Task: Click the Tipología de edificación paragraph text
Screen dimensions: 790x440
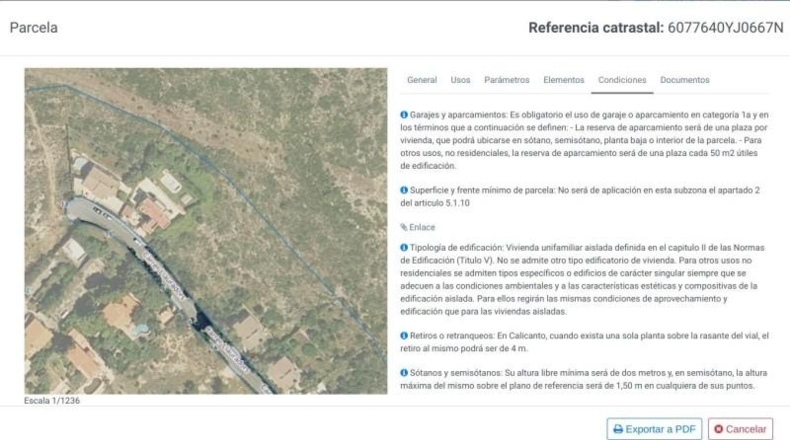Action: click(x=582, y=279)
